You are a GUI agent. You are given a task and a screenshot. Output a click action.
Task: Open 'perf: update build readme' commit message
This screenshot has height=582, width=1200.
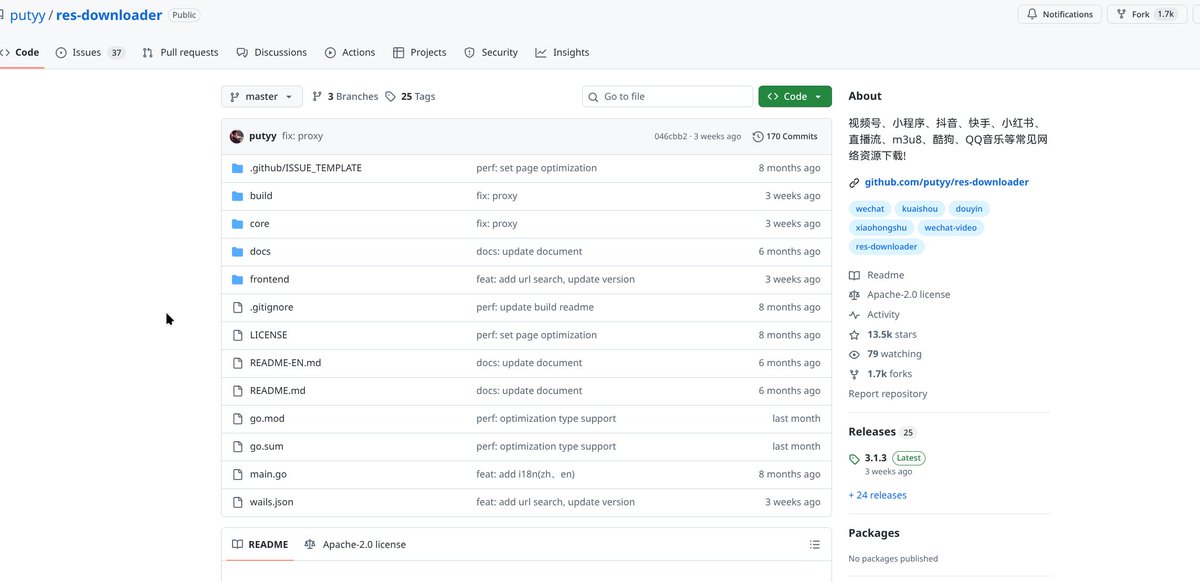(535, 307)
